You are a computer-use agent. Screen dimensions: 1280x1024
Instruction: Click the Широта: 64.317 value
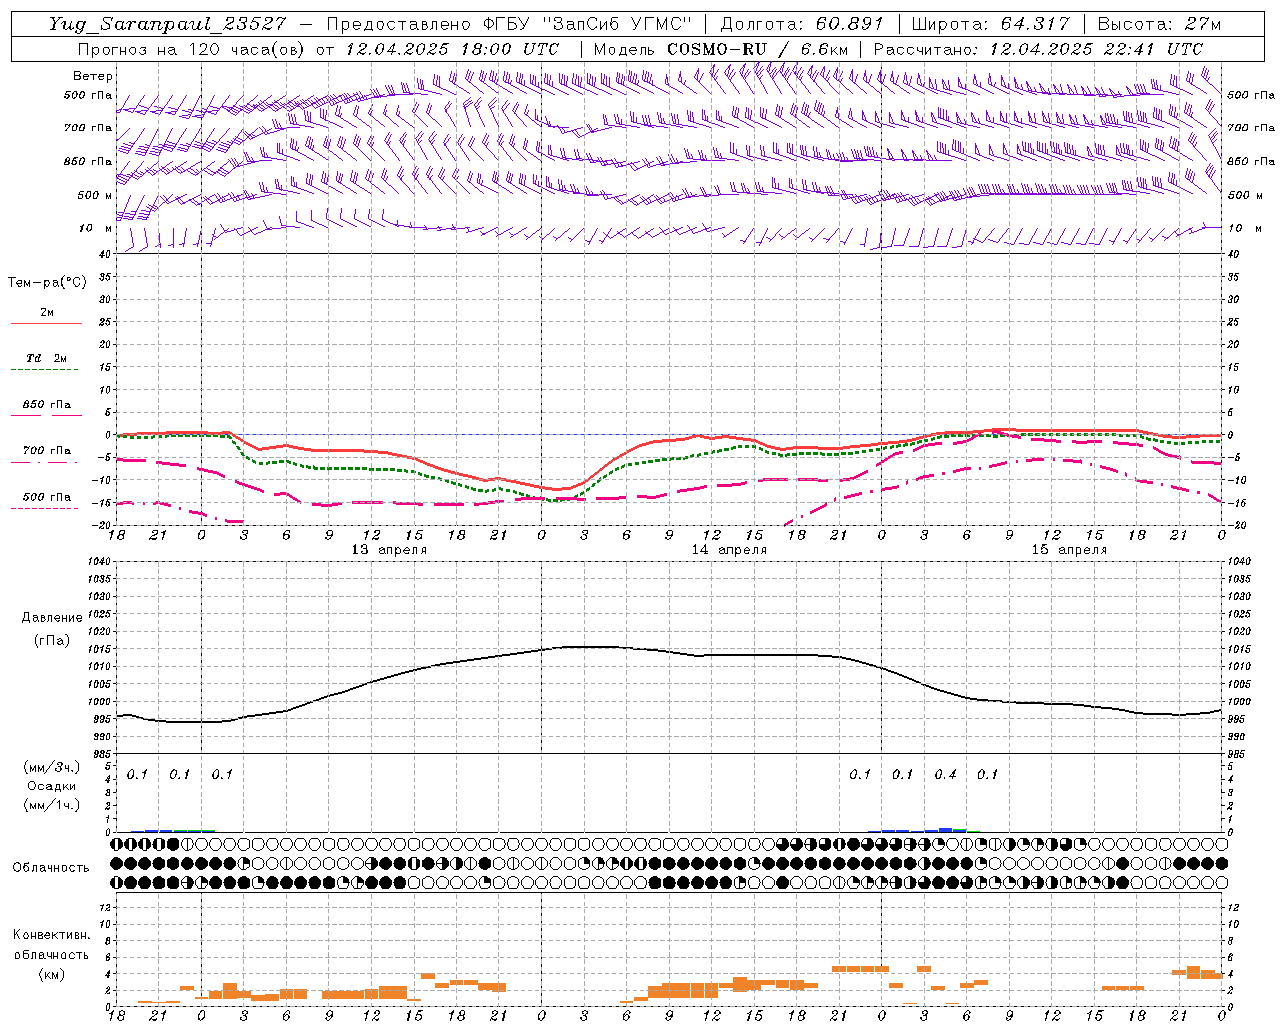(990, 24)
